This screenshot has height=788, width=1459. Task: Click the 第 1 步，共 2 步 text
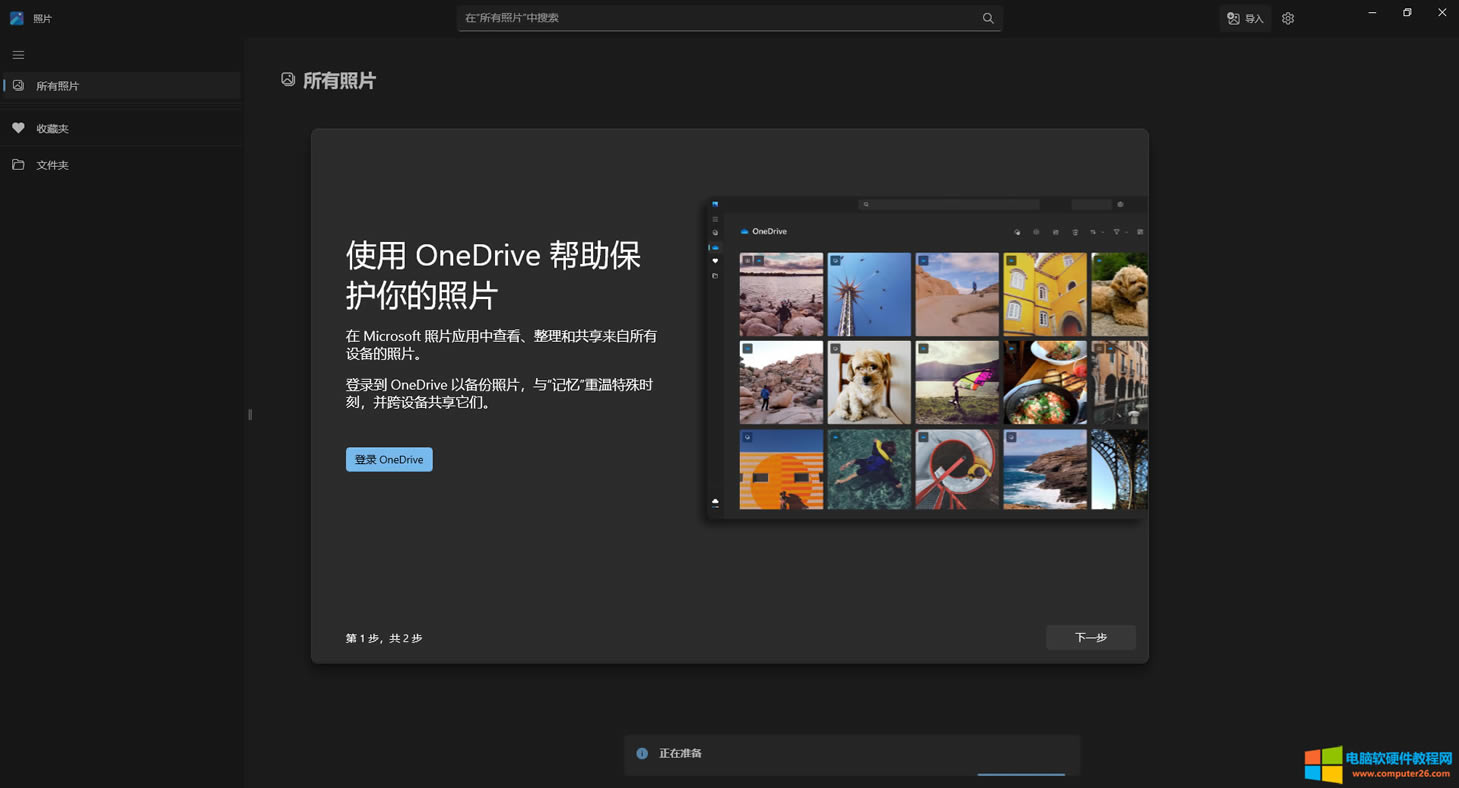point(384,638)
